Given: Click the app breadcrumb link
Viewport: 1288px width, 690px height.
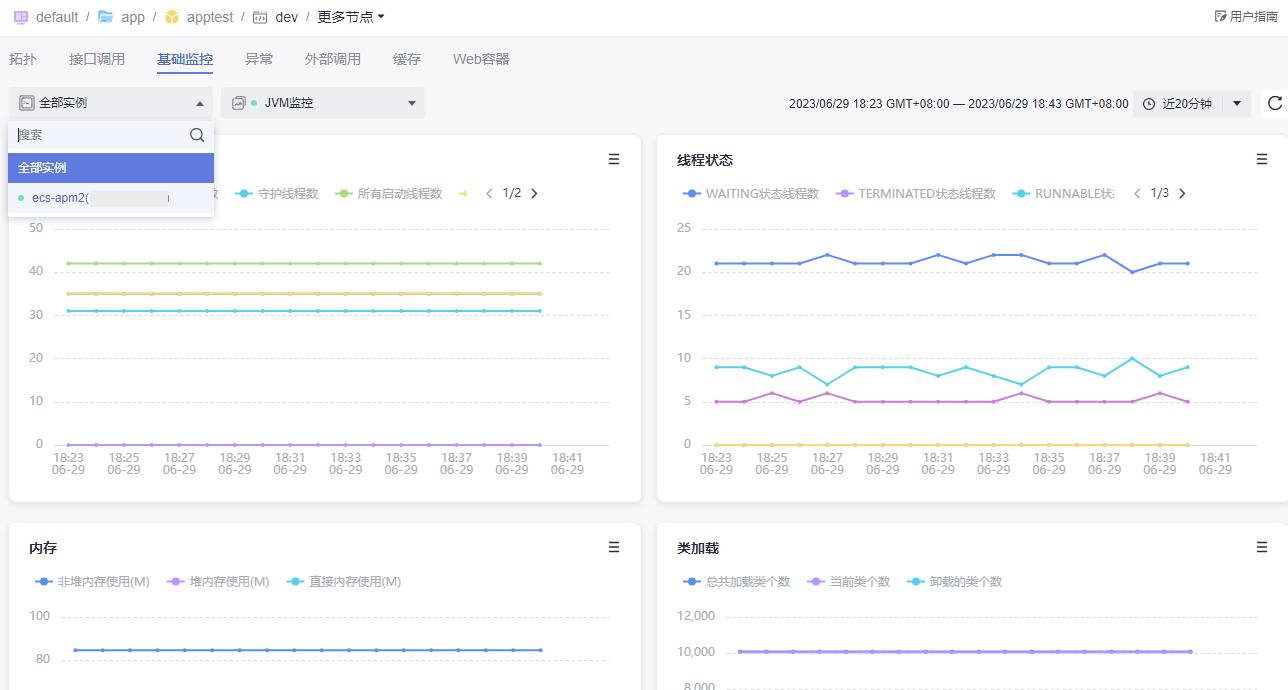Looking at the screenshot, I should 133,17.
